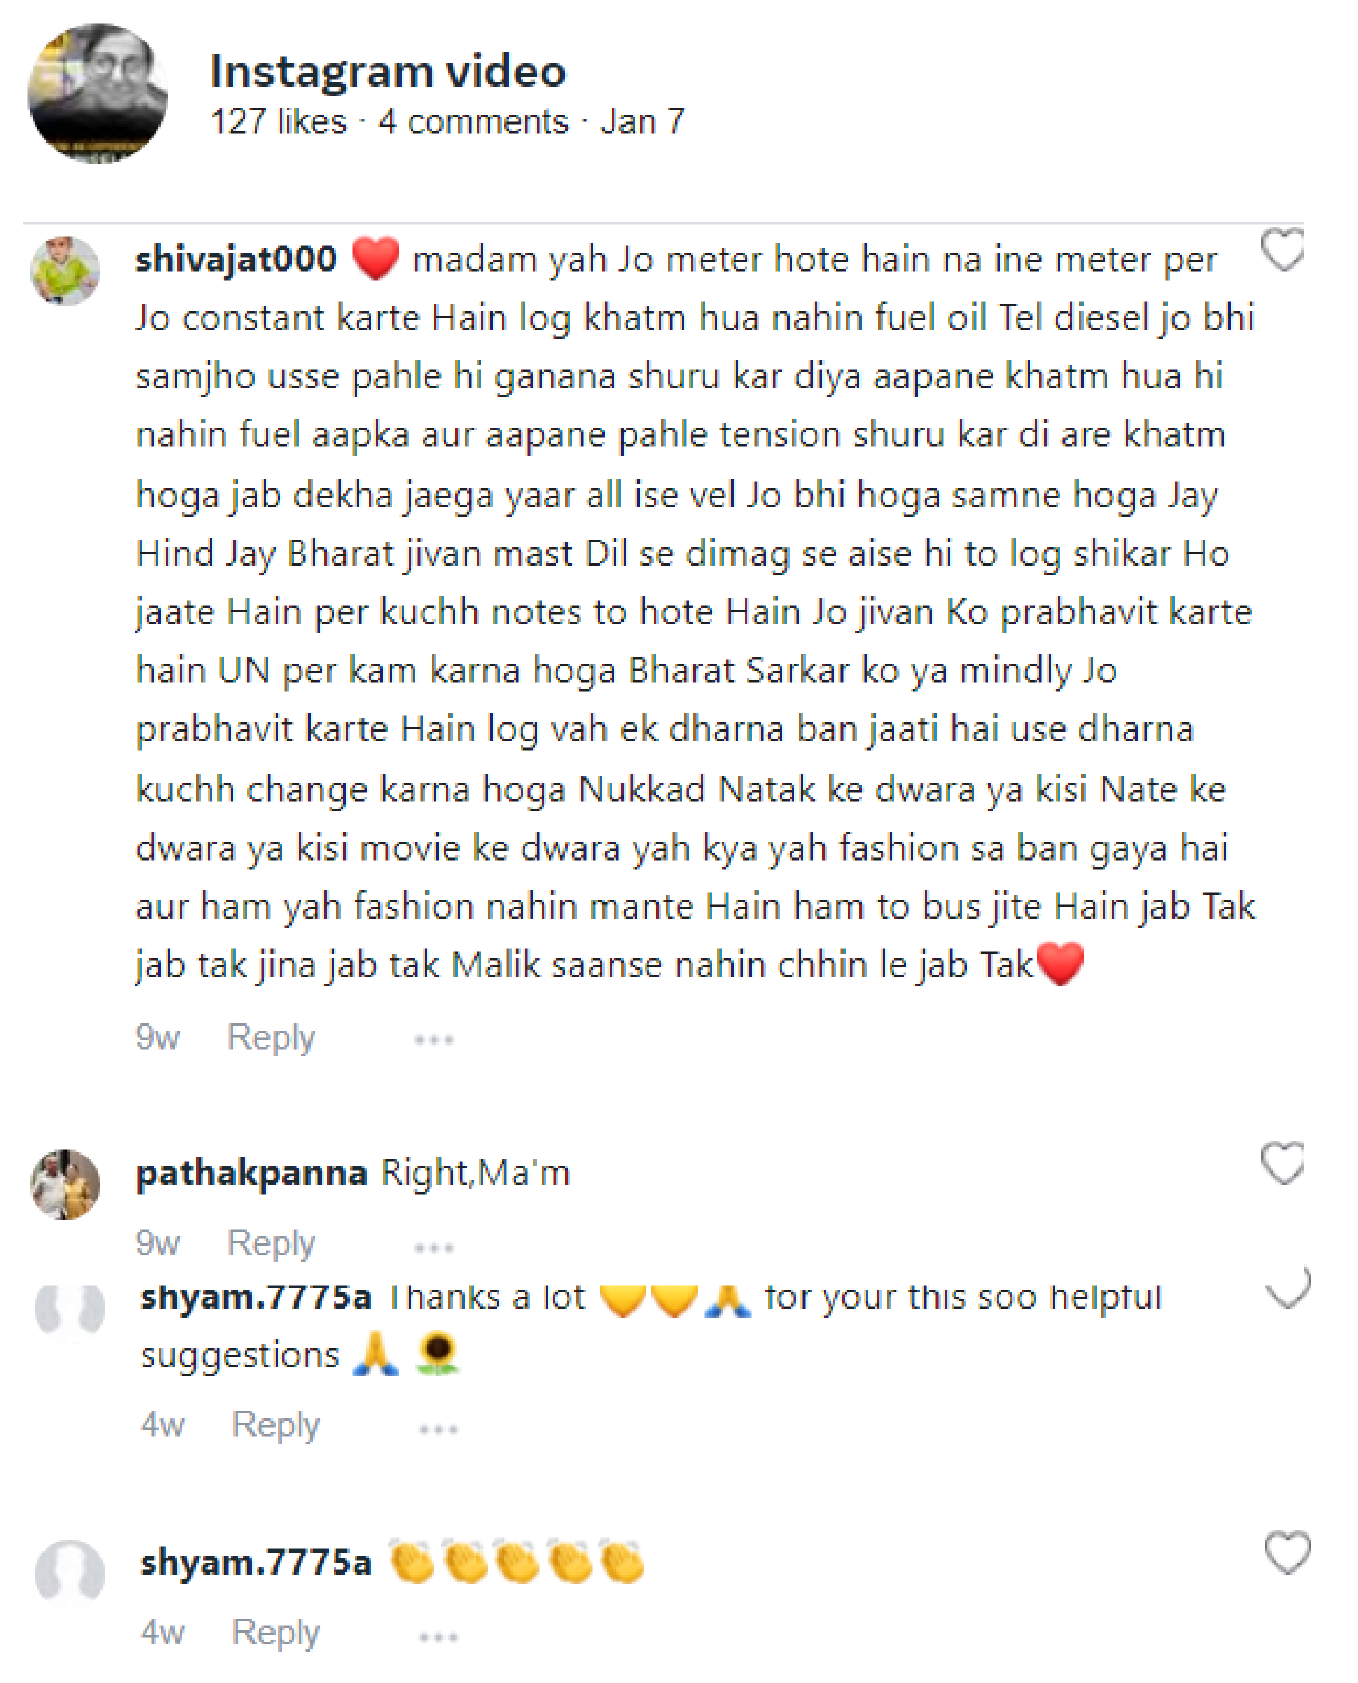This screenshot has width=1358, height=1683.
Task: Reply to pathakpanna's comment
Action: point(271,1244)
